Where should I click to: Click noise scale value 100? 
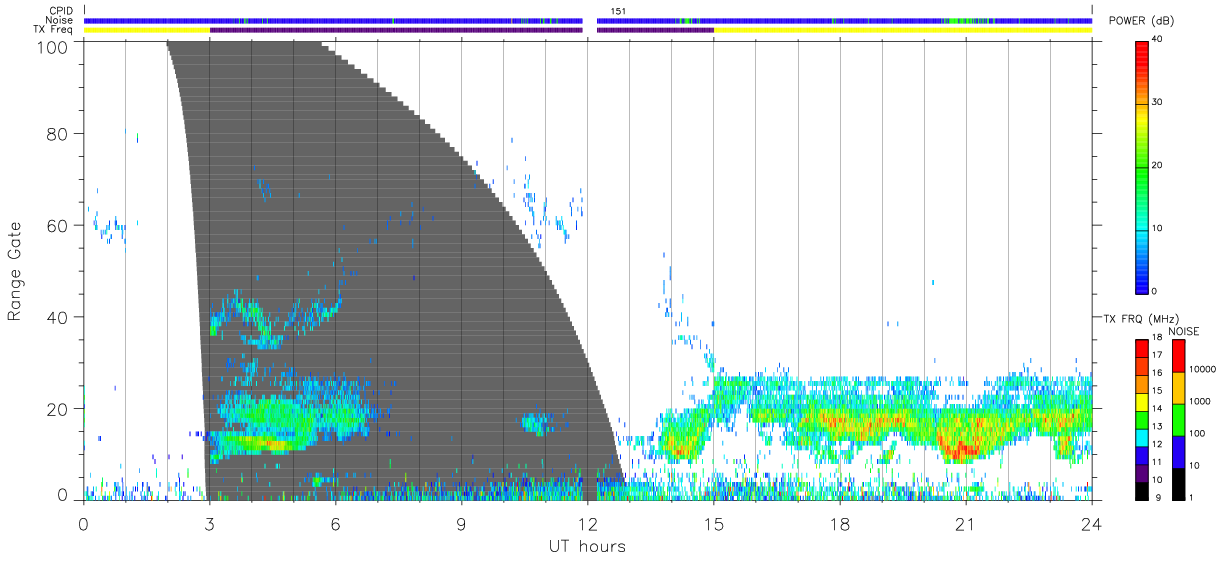(1198, 433)
